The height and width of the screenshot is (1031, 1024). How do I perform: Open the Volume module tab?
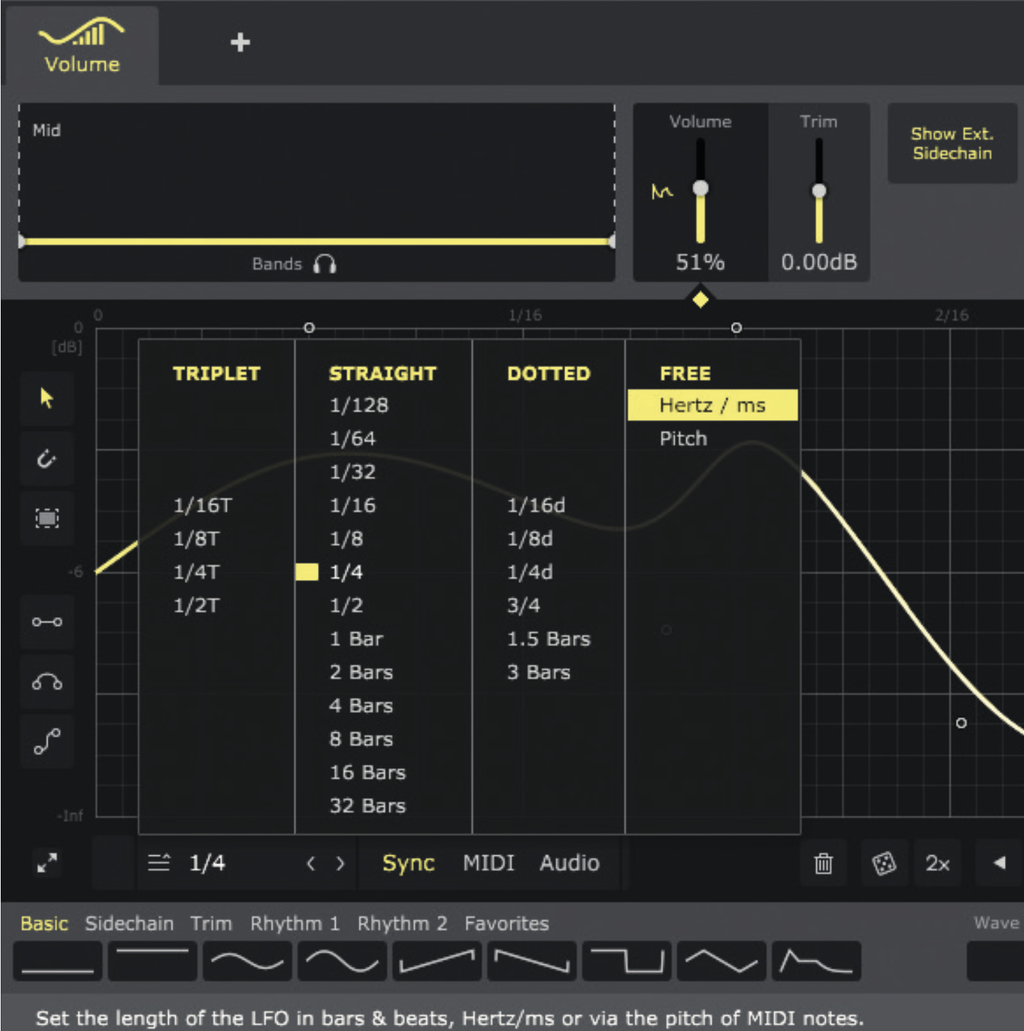tap(82, 46)
